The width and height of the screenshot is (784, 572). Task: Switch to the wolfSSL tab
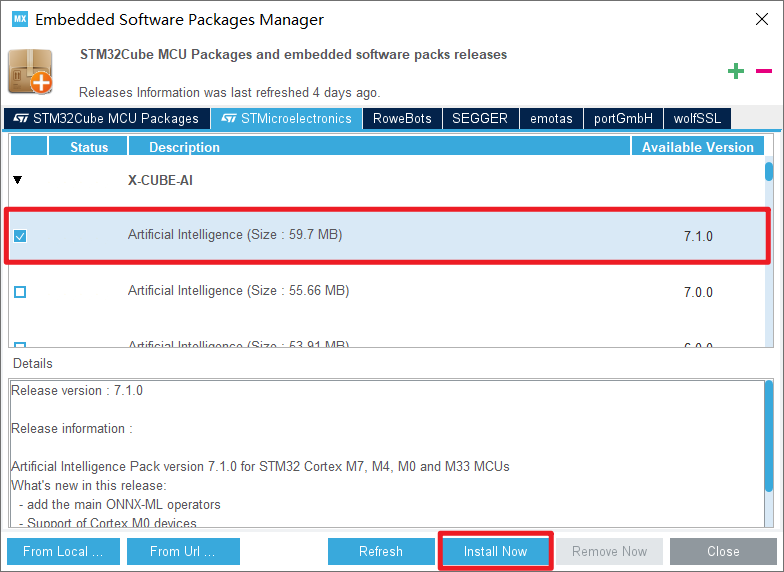[697, 118]
